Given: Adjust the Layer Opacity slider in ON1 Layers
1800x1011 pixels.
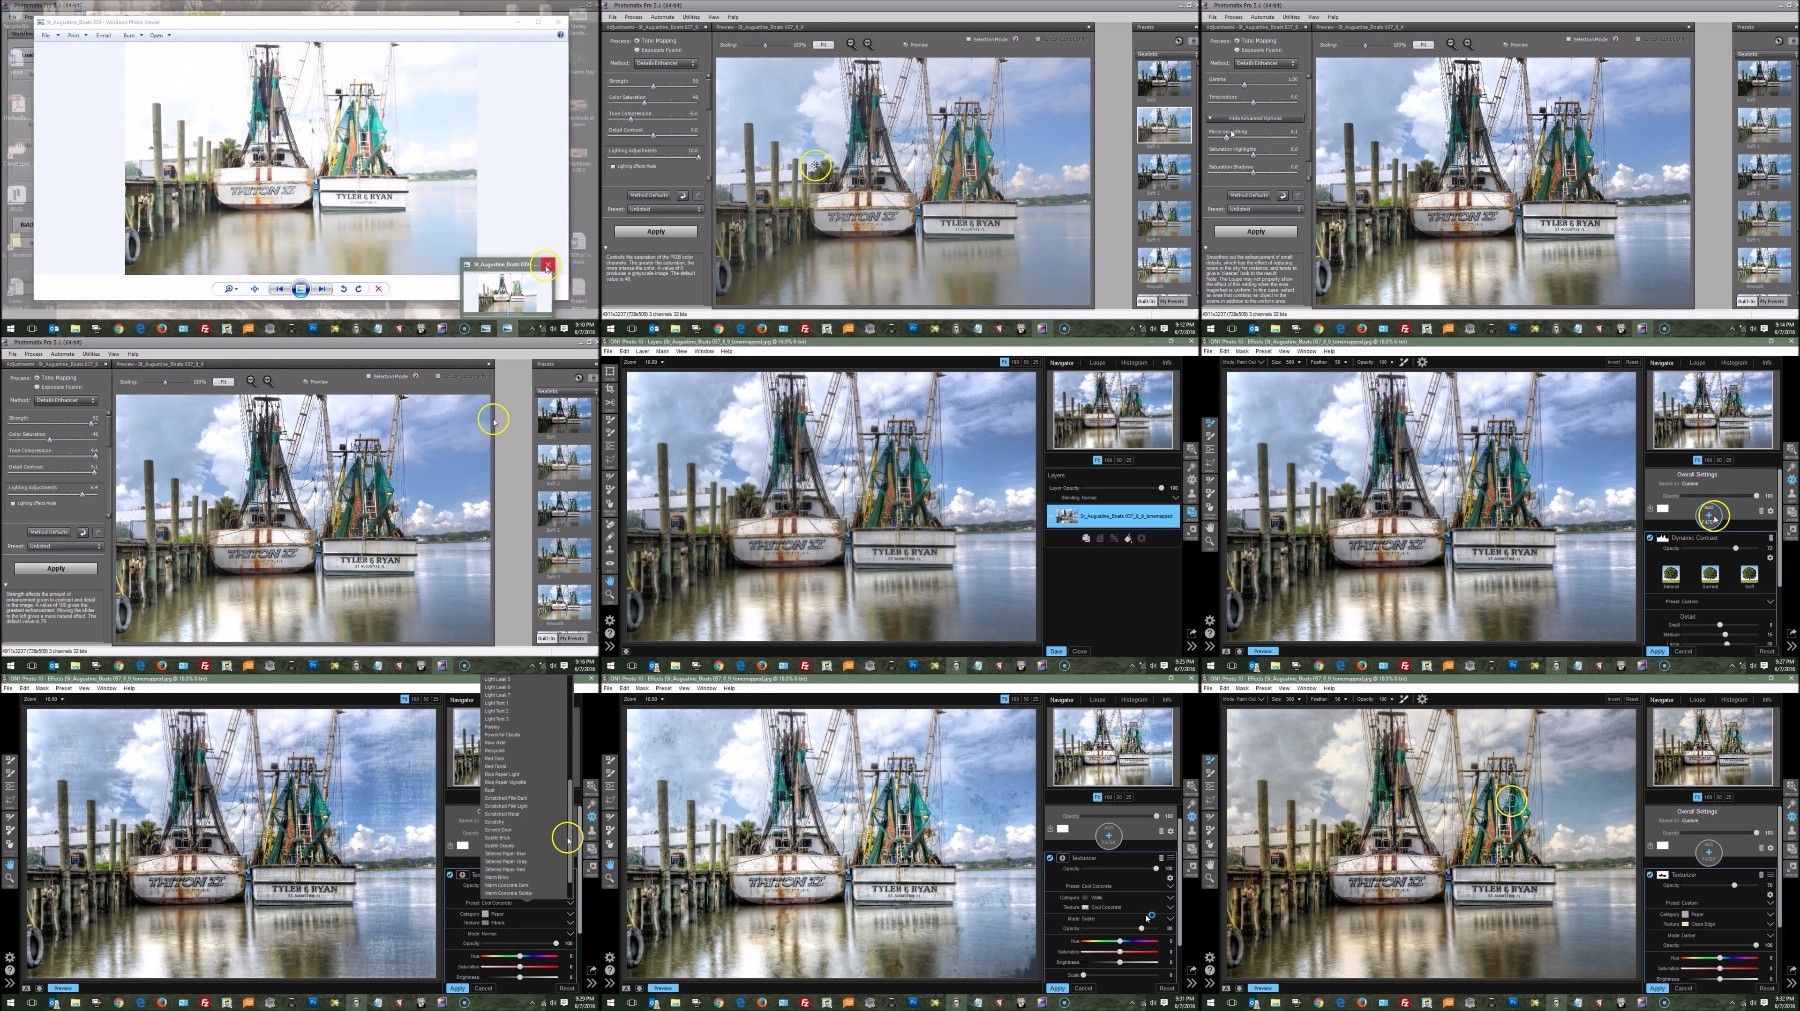Looking at the screenshot, I should [1161, 488].
